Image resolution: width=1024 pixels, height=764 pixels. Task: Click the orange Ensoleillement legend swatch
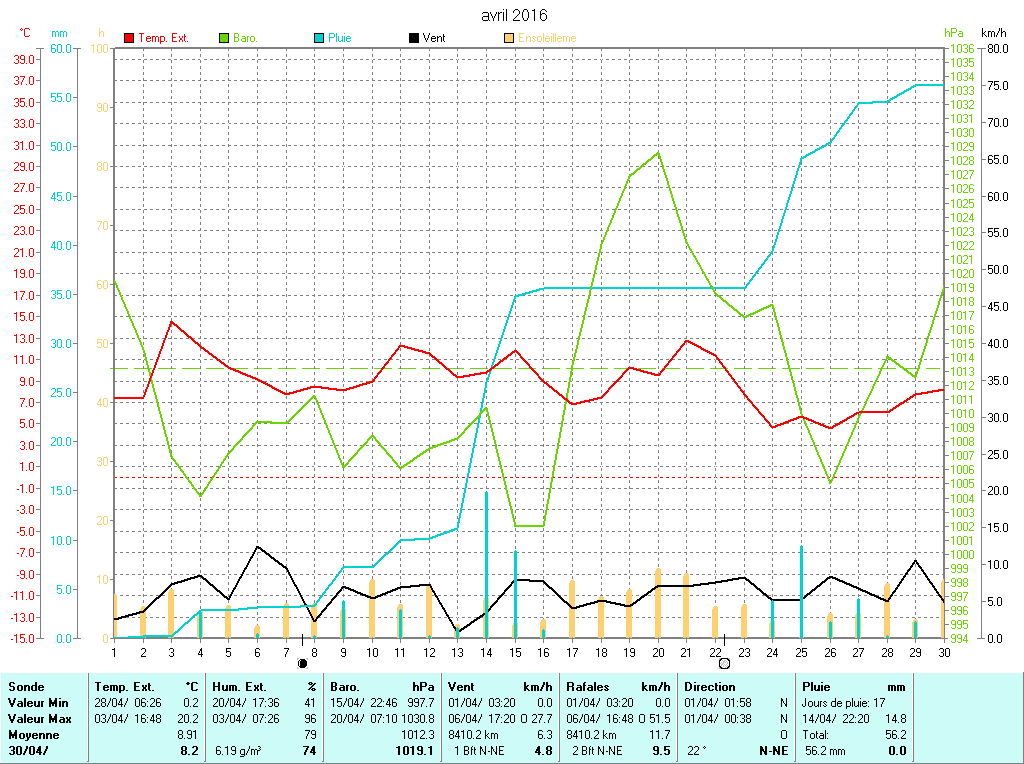(x=509, y=38)
